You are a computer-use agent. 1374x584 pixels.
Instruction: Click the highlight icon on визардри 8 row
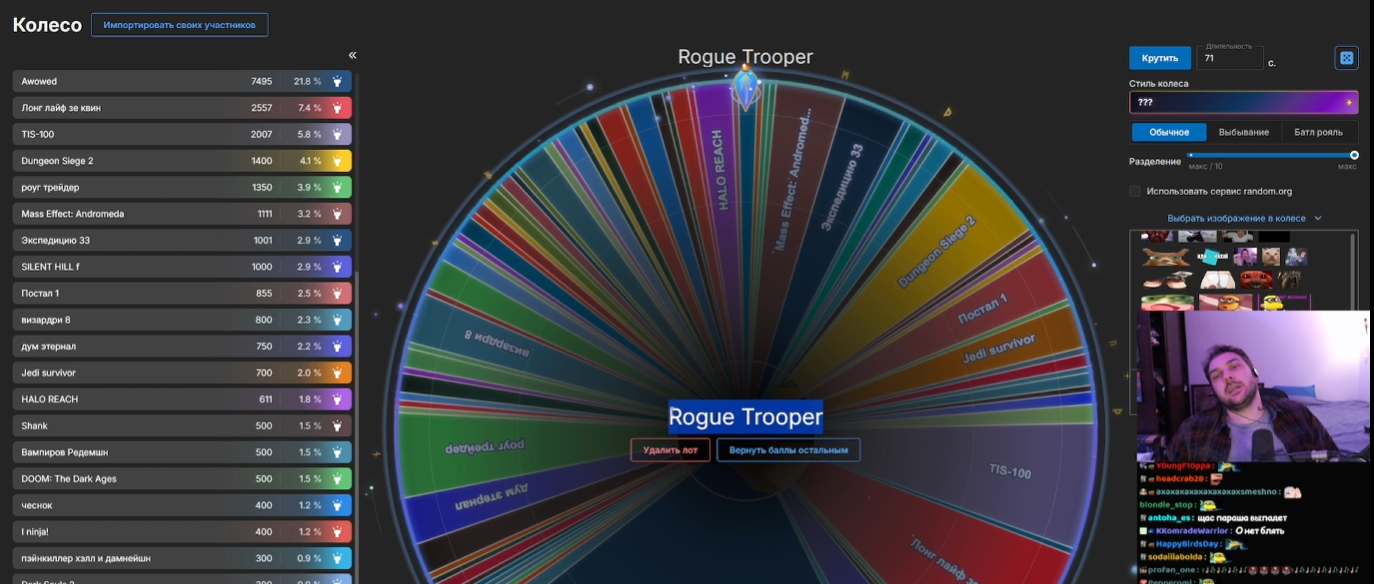click(x=338, y=319)
